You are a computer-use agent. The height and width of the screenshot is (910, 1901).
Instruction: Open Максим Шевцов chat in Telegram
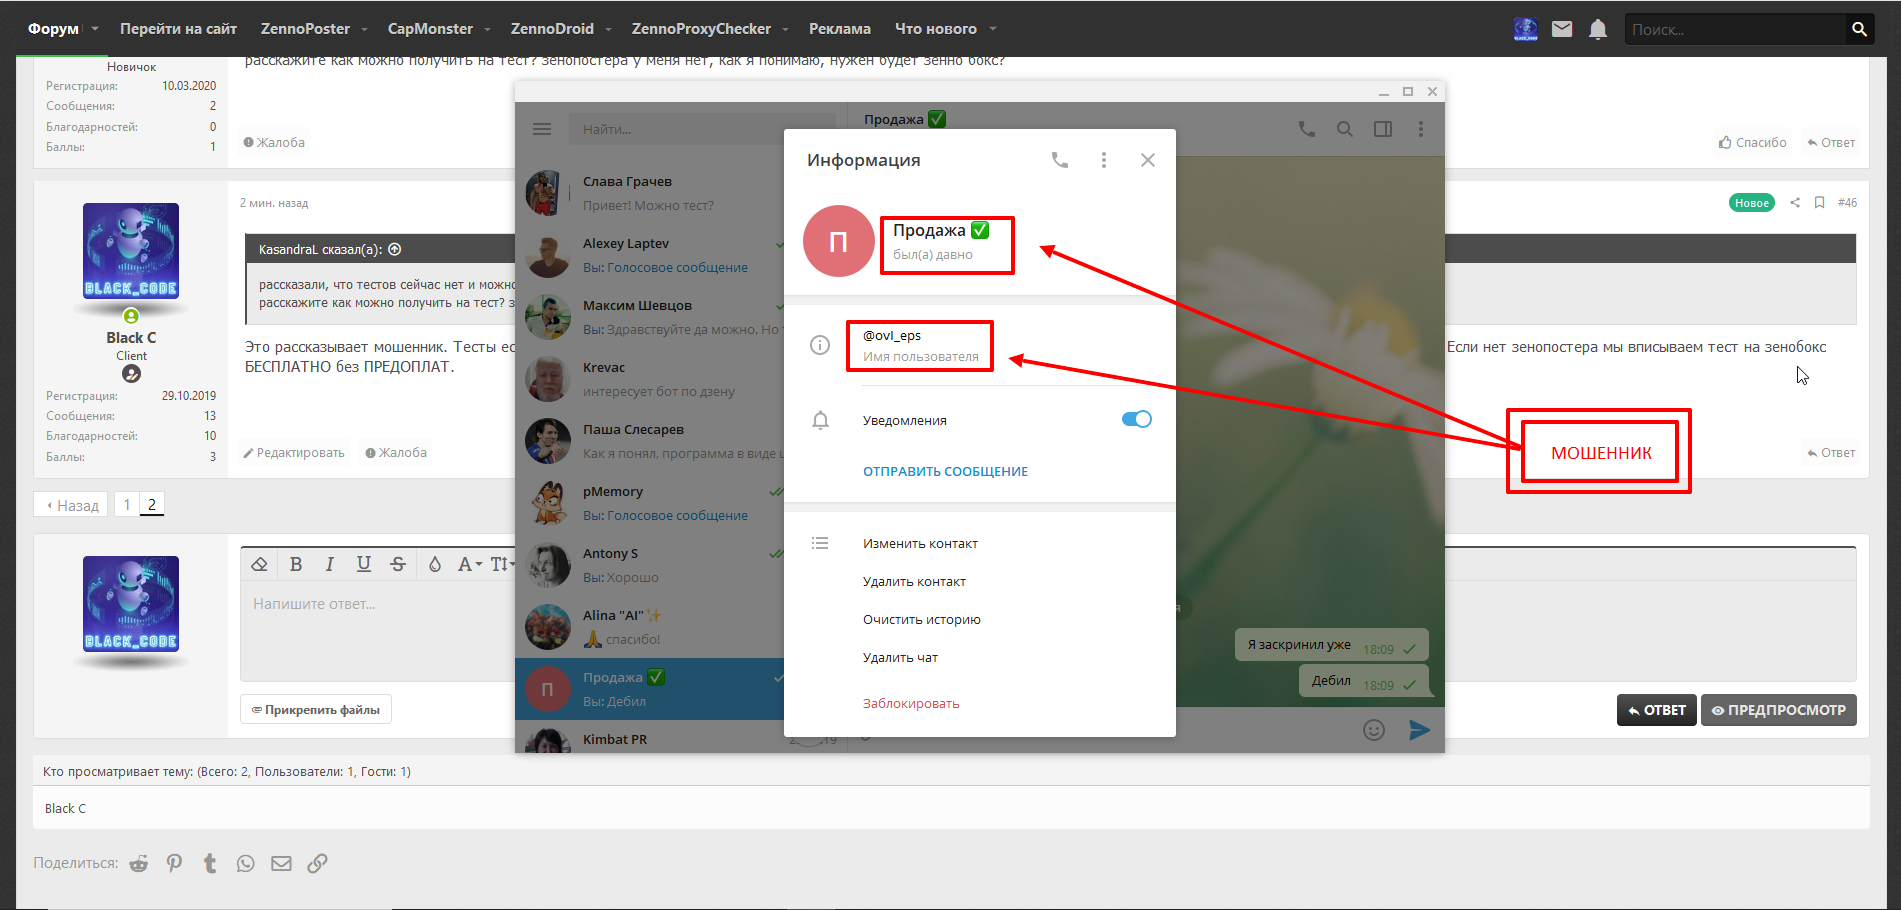pyautogui.click(x=650, y=317)
